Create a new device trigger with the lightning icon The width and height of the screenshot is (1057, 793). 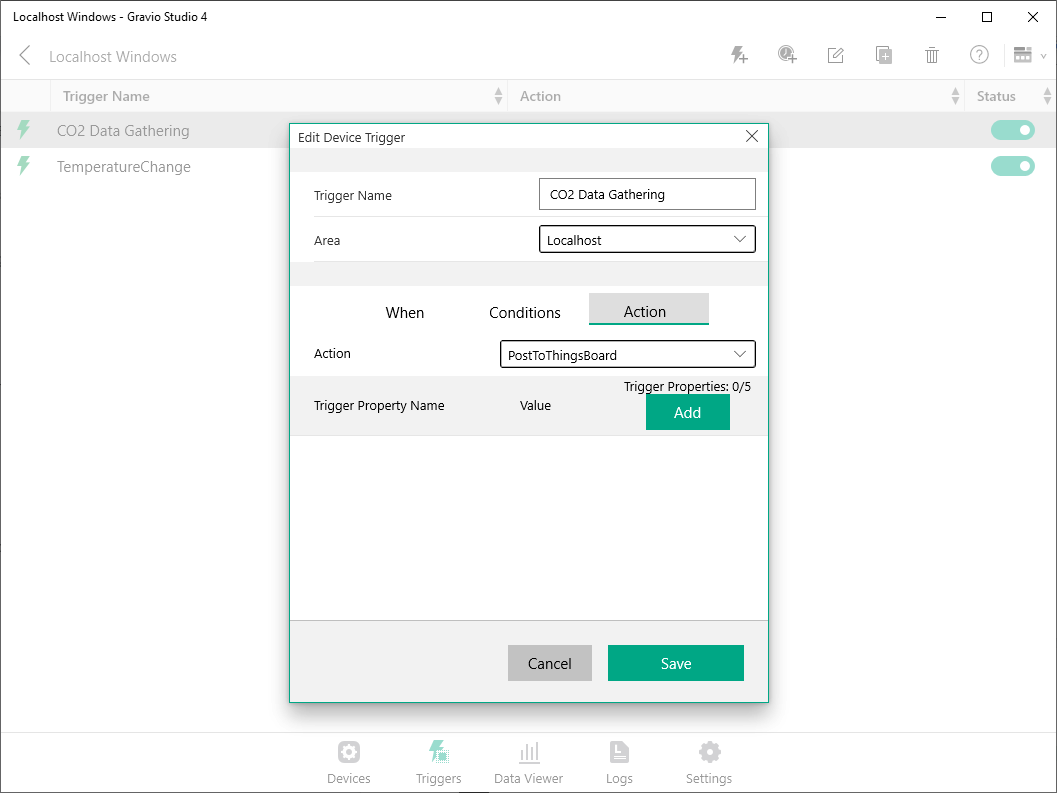(x=739, y=55)
